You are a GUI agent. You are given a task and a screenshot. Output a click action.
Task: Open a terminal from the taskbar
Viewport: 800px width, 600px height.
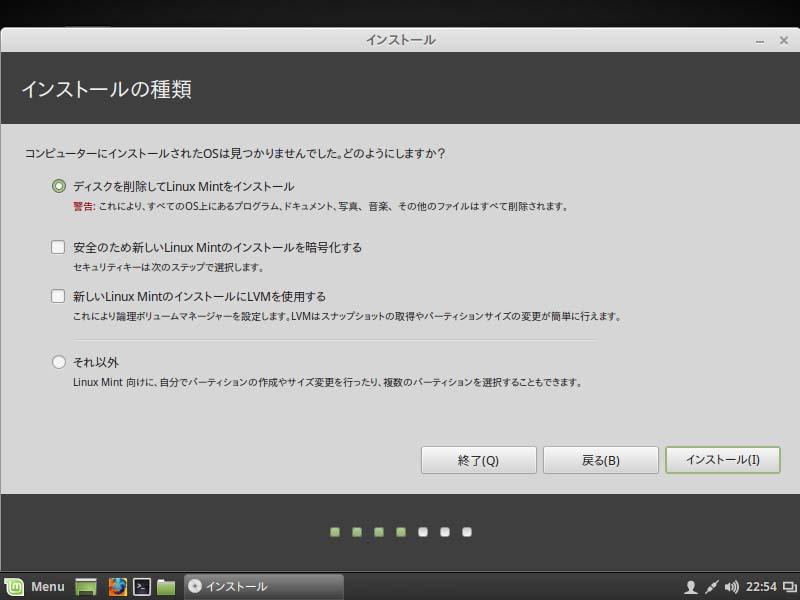142,587
